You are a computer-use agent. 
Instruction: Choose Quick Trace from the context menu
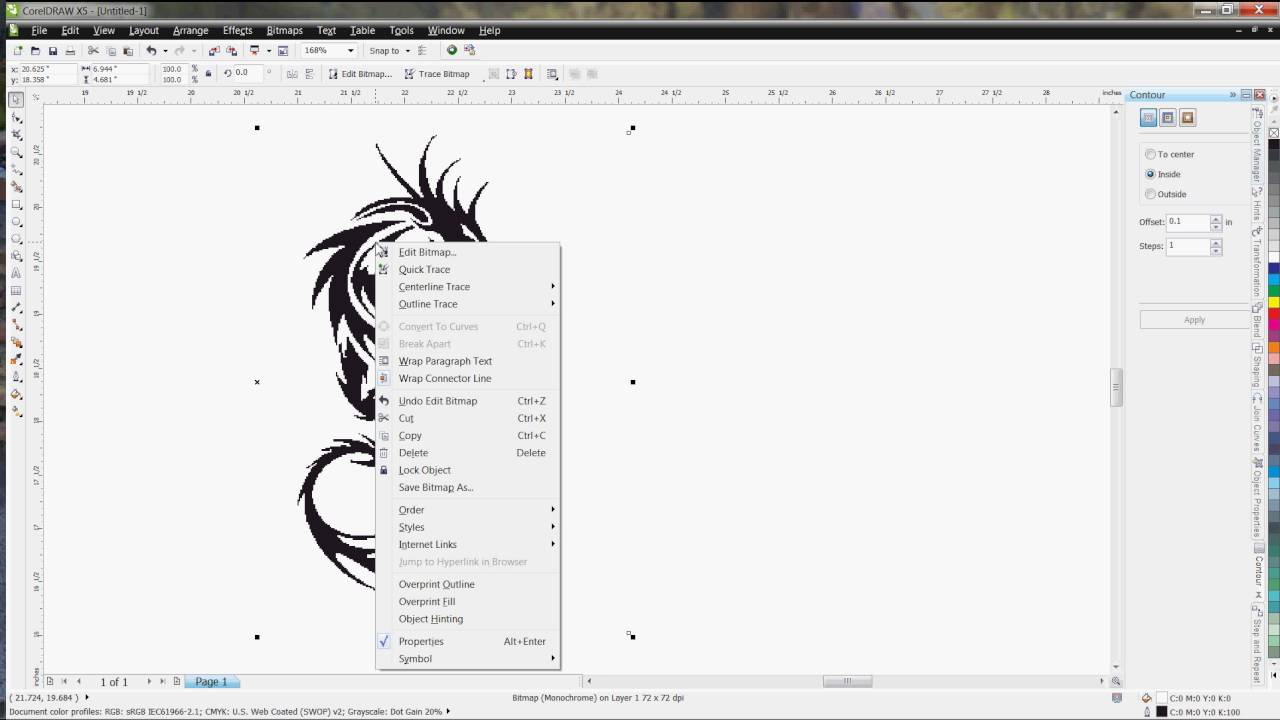pos(424,269)
